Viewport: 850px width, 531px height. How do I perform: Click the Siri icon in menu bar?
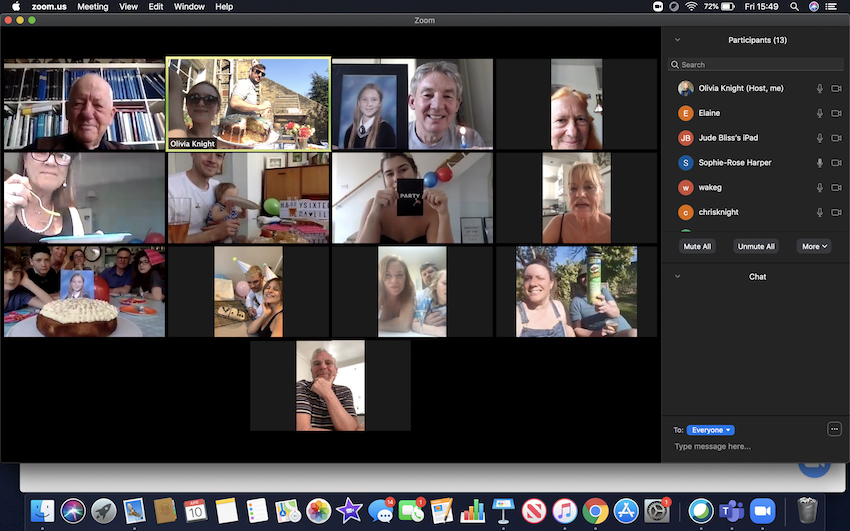click(814, 7)
